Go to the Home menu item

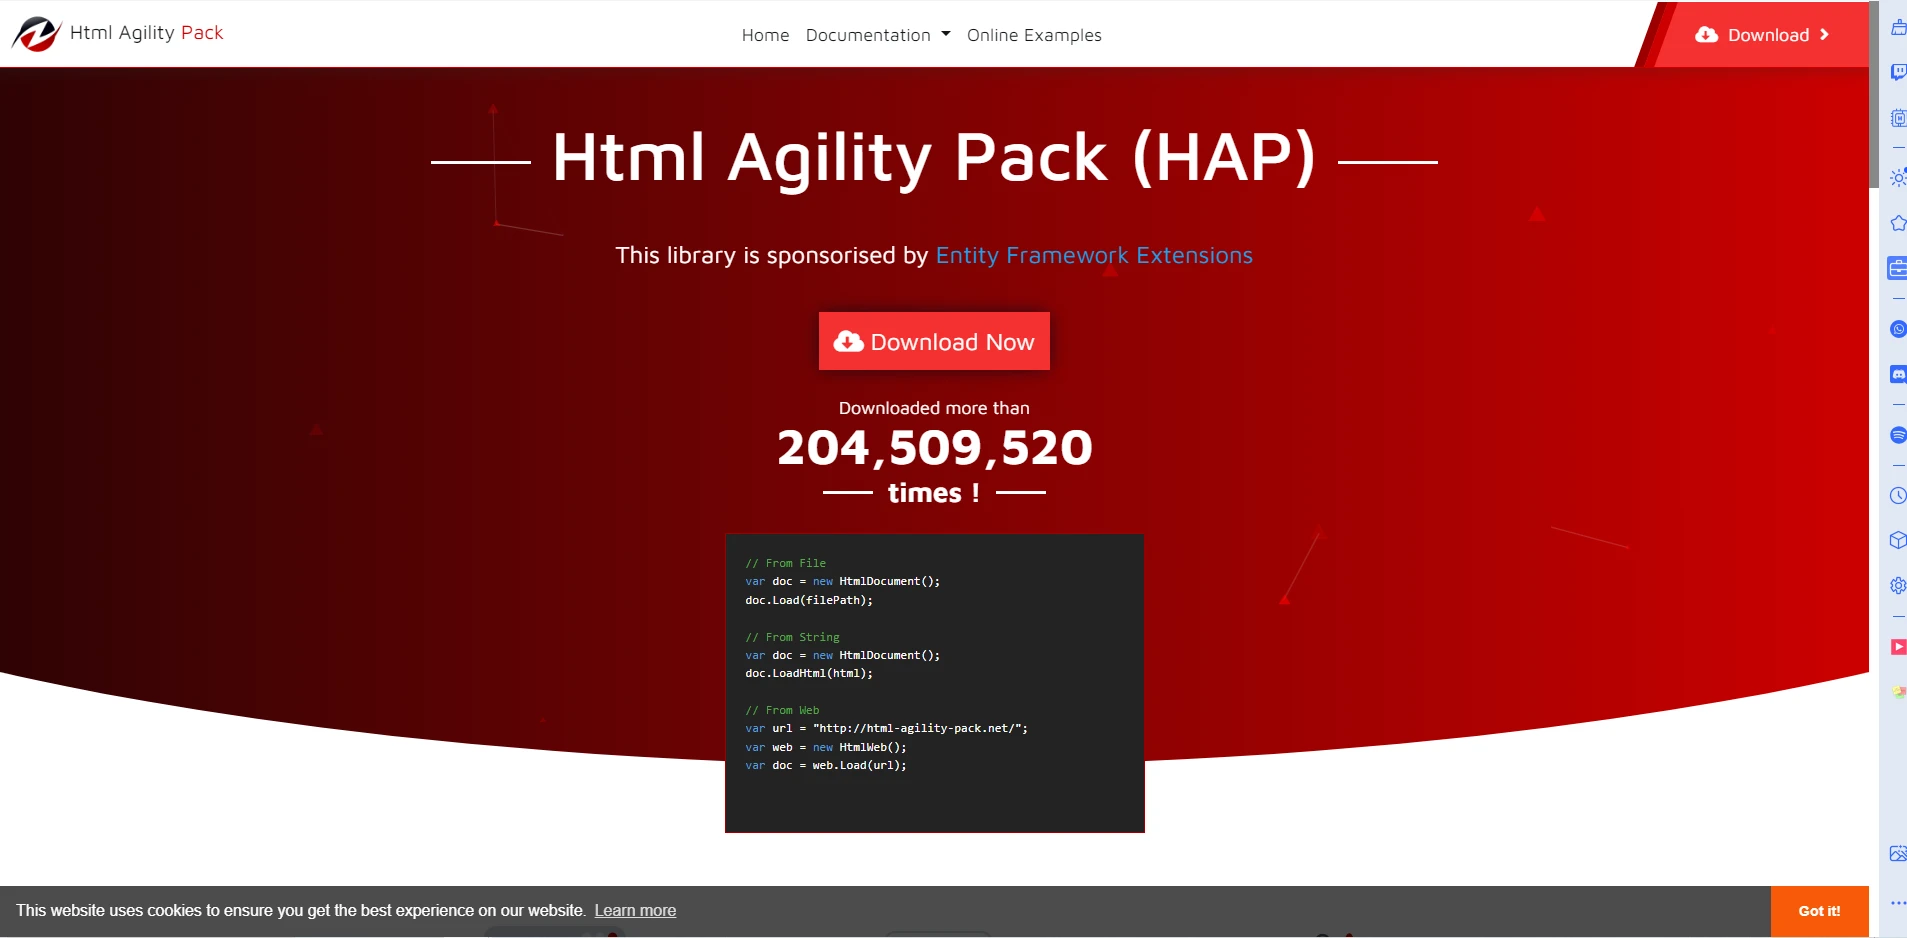765,35
